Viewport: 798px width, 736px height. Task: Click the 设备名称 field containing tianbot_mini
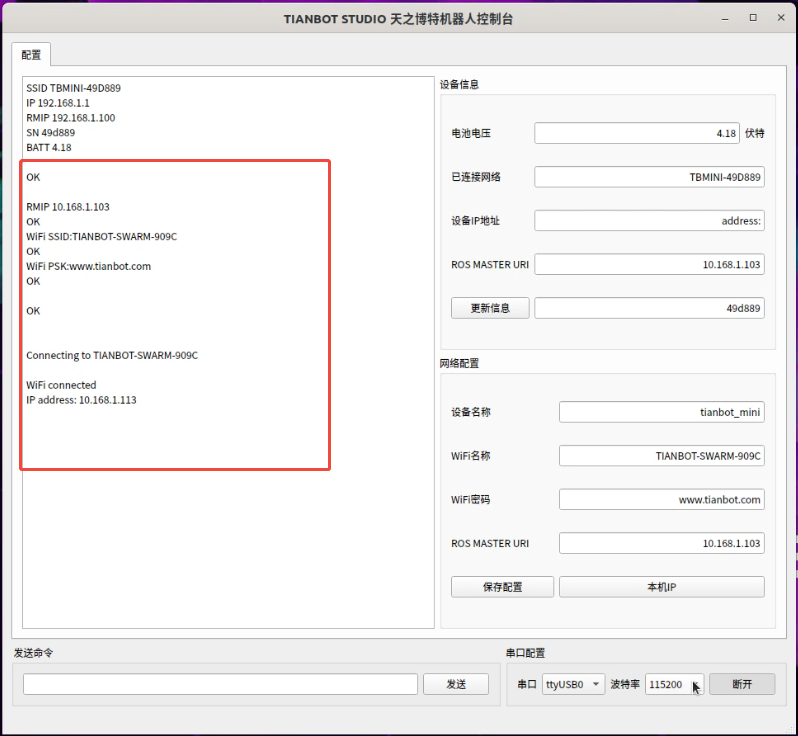click(661, 412)
